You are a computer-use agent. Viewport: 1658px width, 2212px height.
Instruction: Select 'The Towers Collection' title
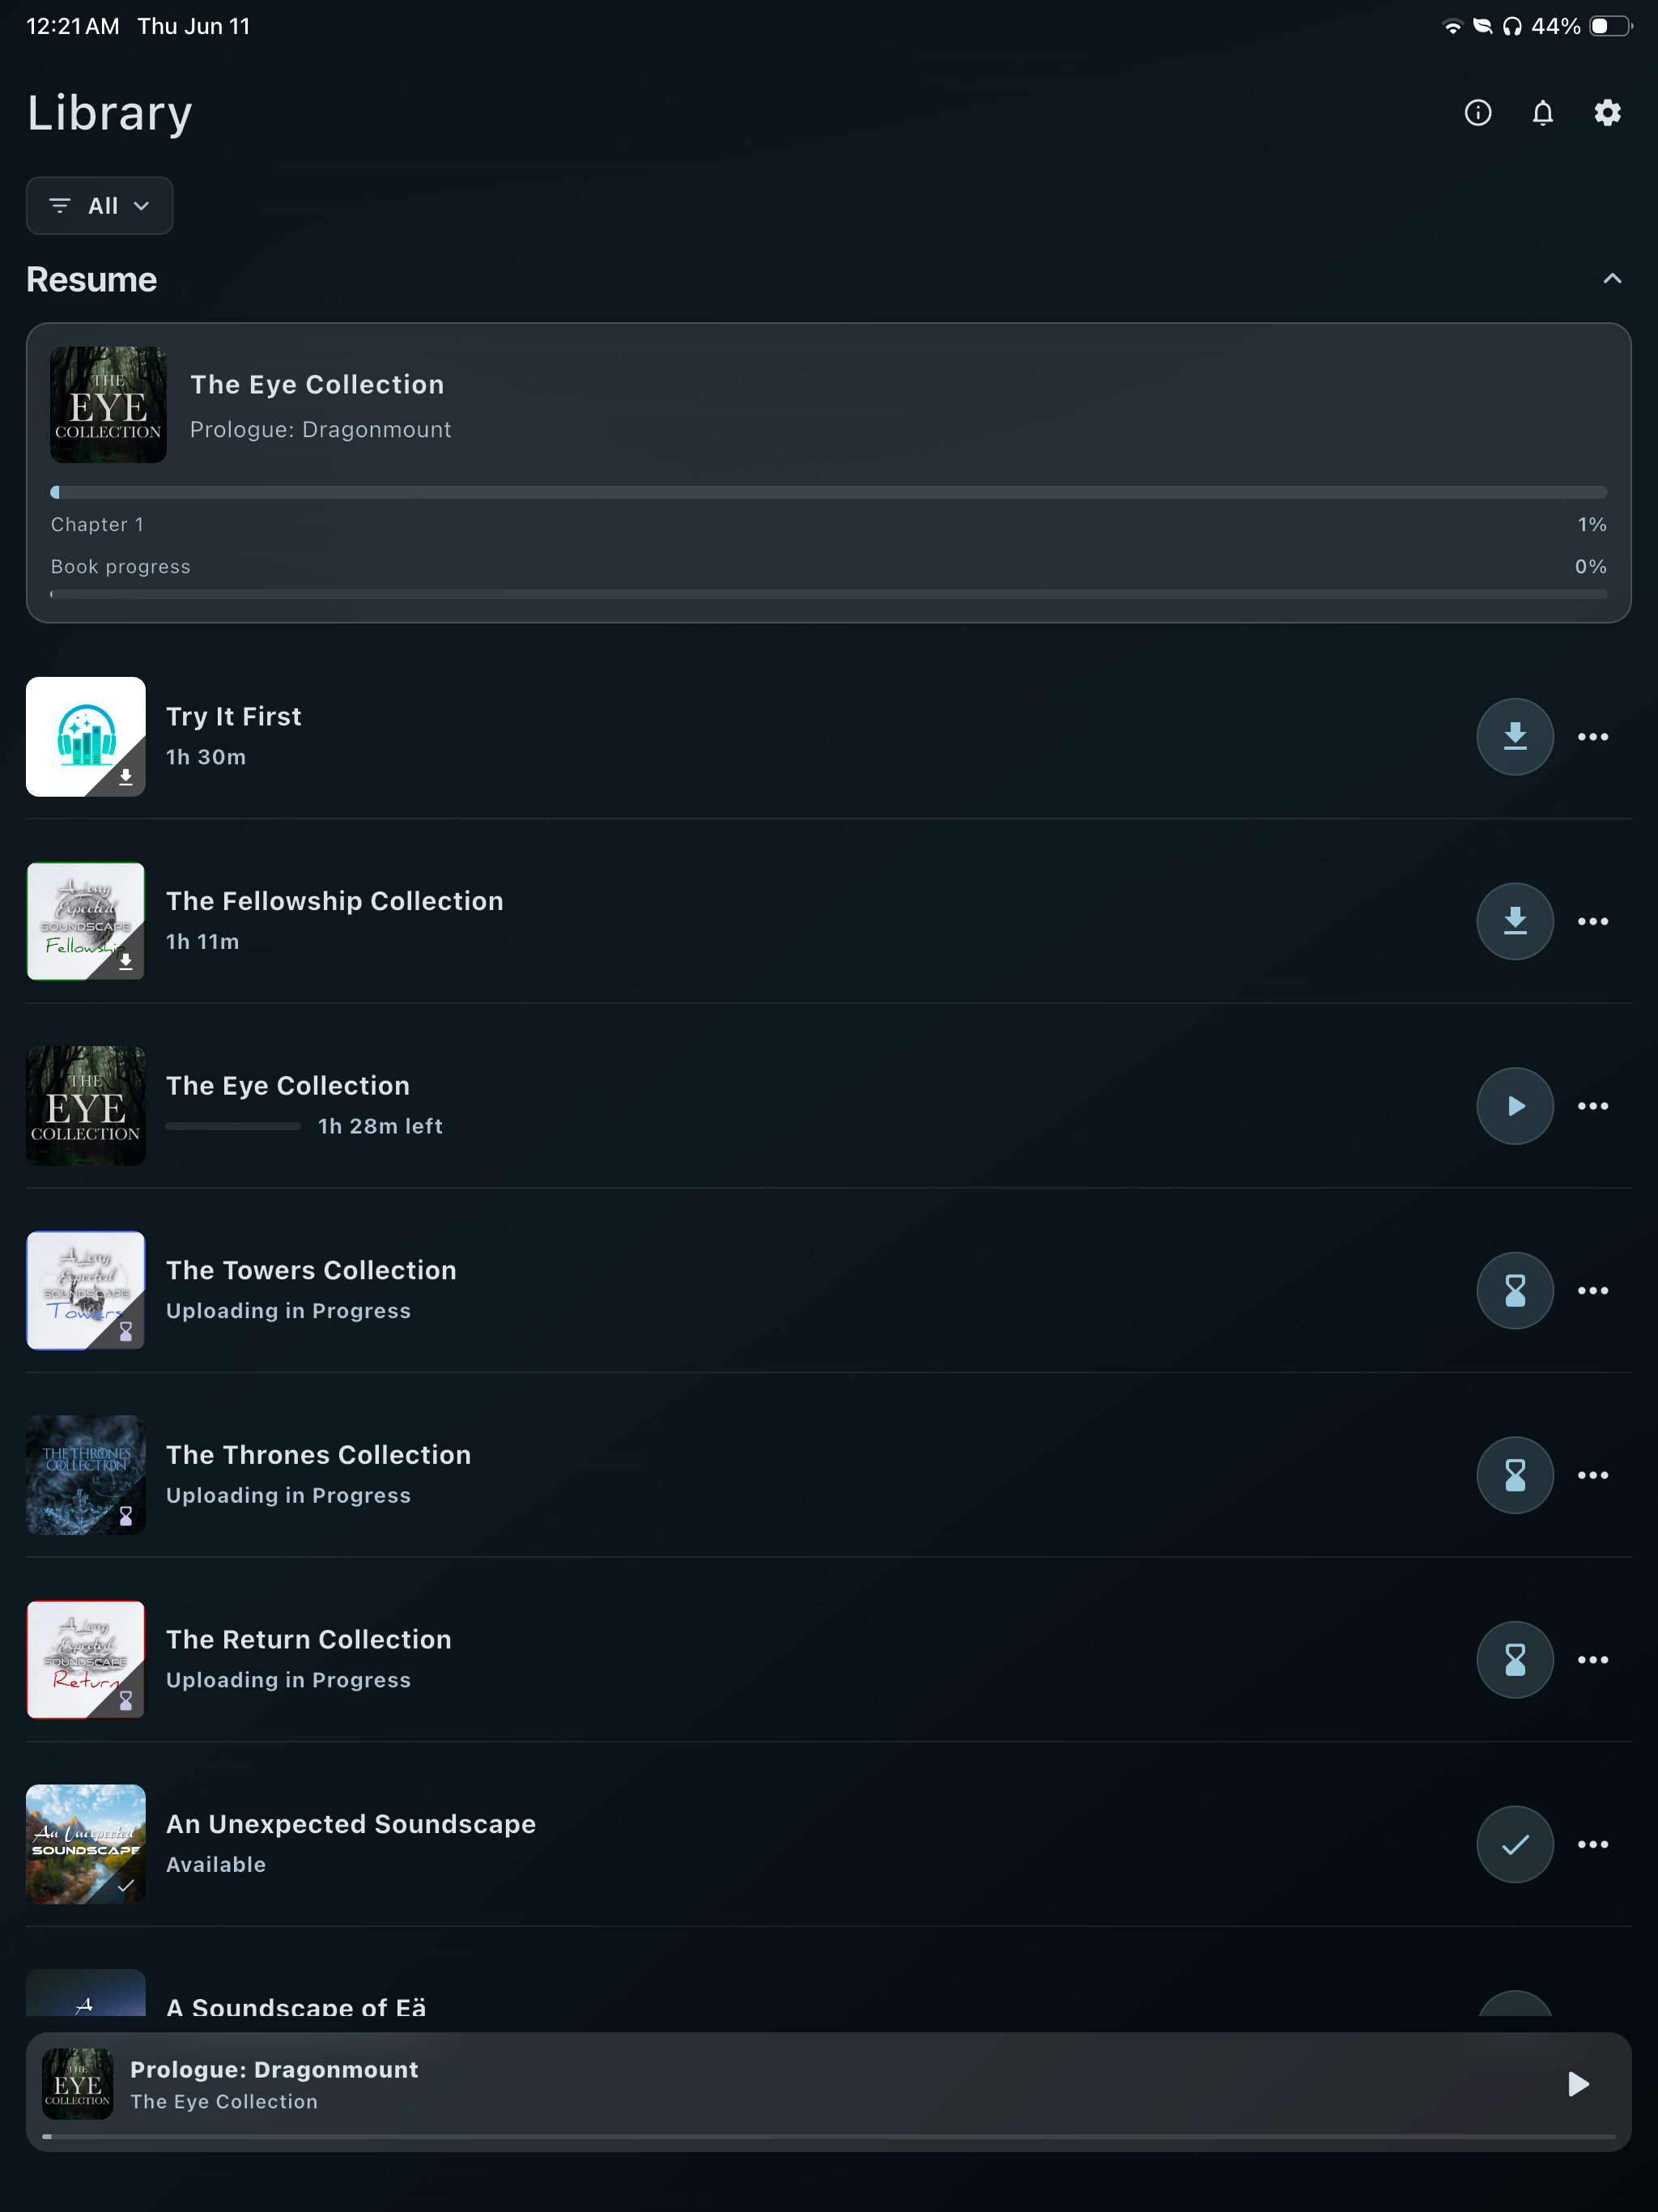click(x=311, y=1270)
